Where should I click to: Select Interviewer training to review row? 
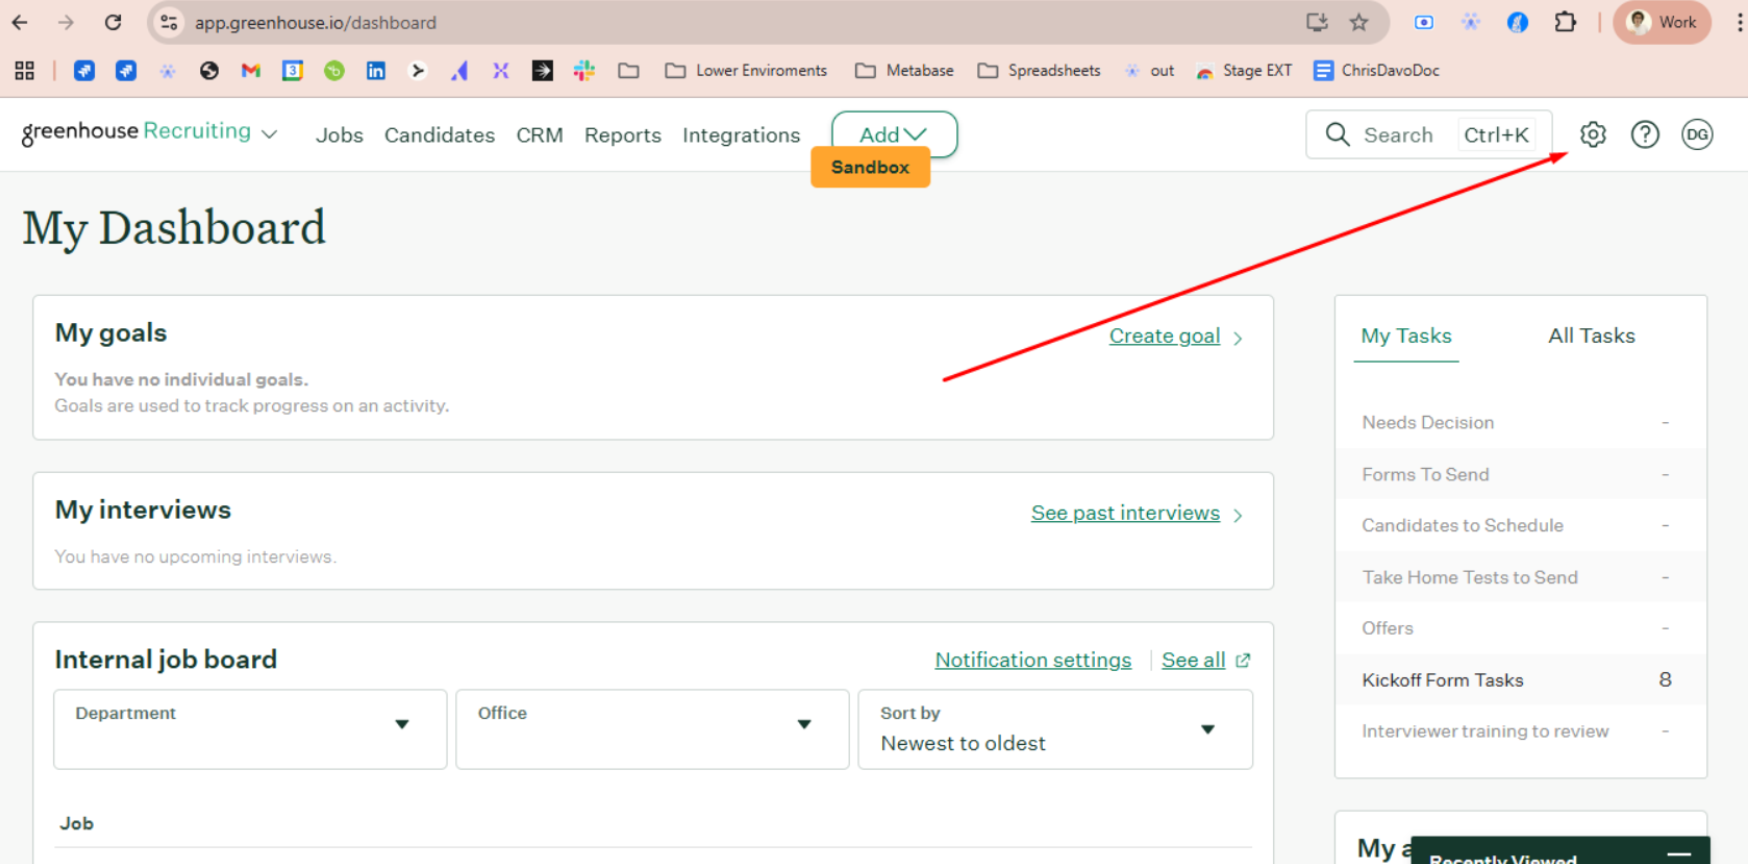(1520, 732)
